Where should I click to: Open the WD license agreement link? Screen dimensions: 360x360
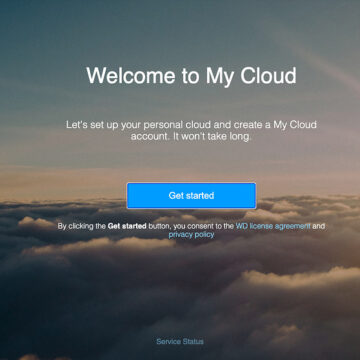click(273, 226)
